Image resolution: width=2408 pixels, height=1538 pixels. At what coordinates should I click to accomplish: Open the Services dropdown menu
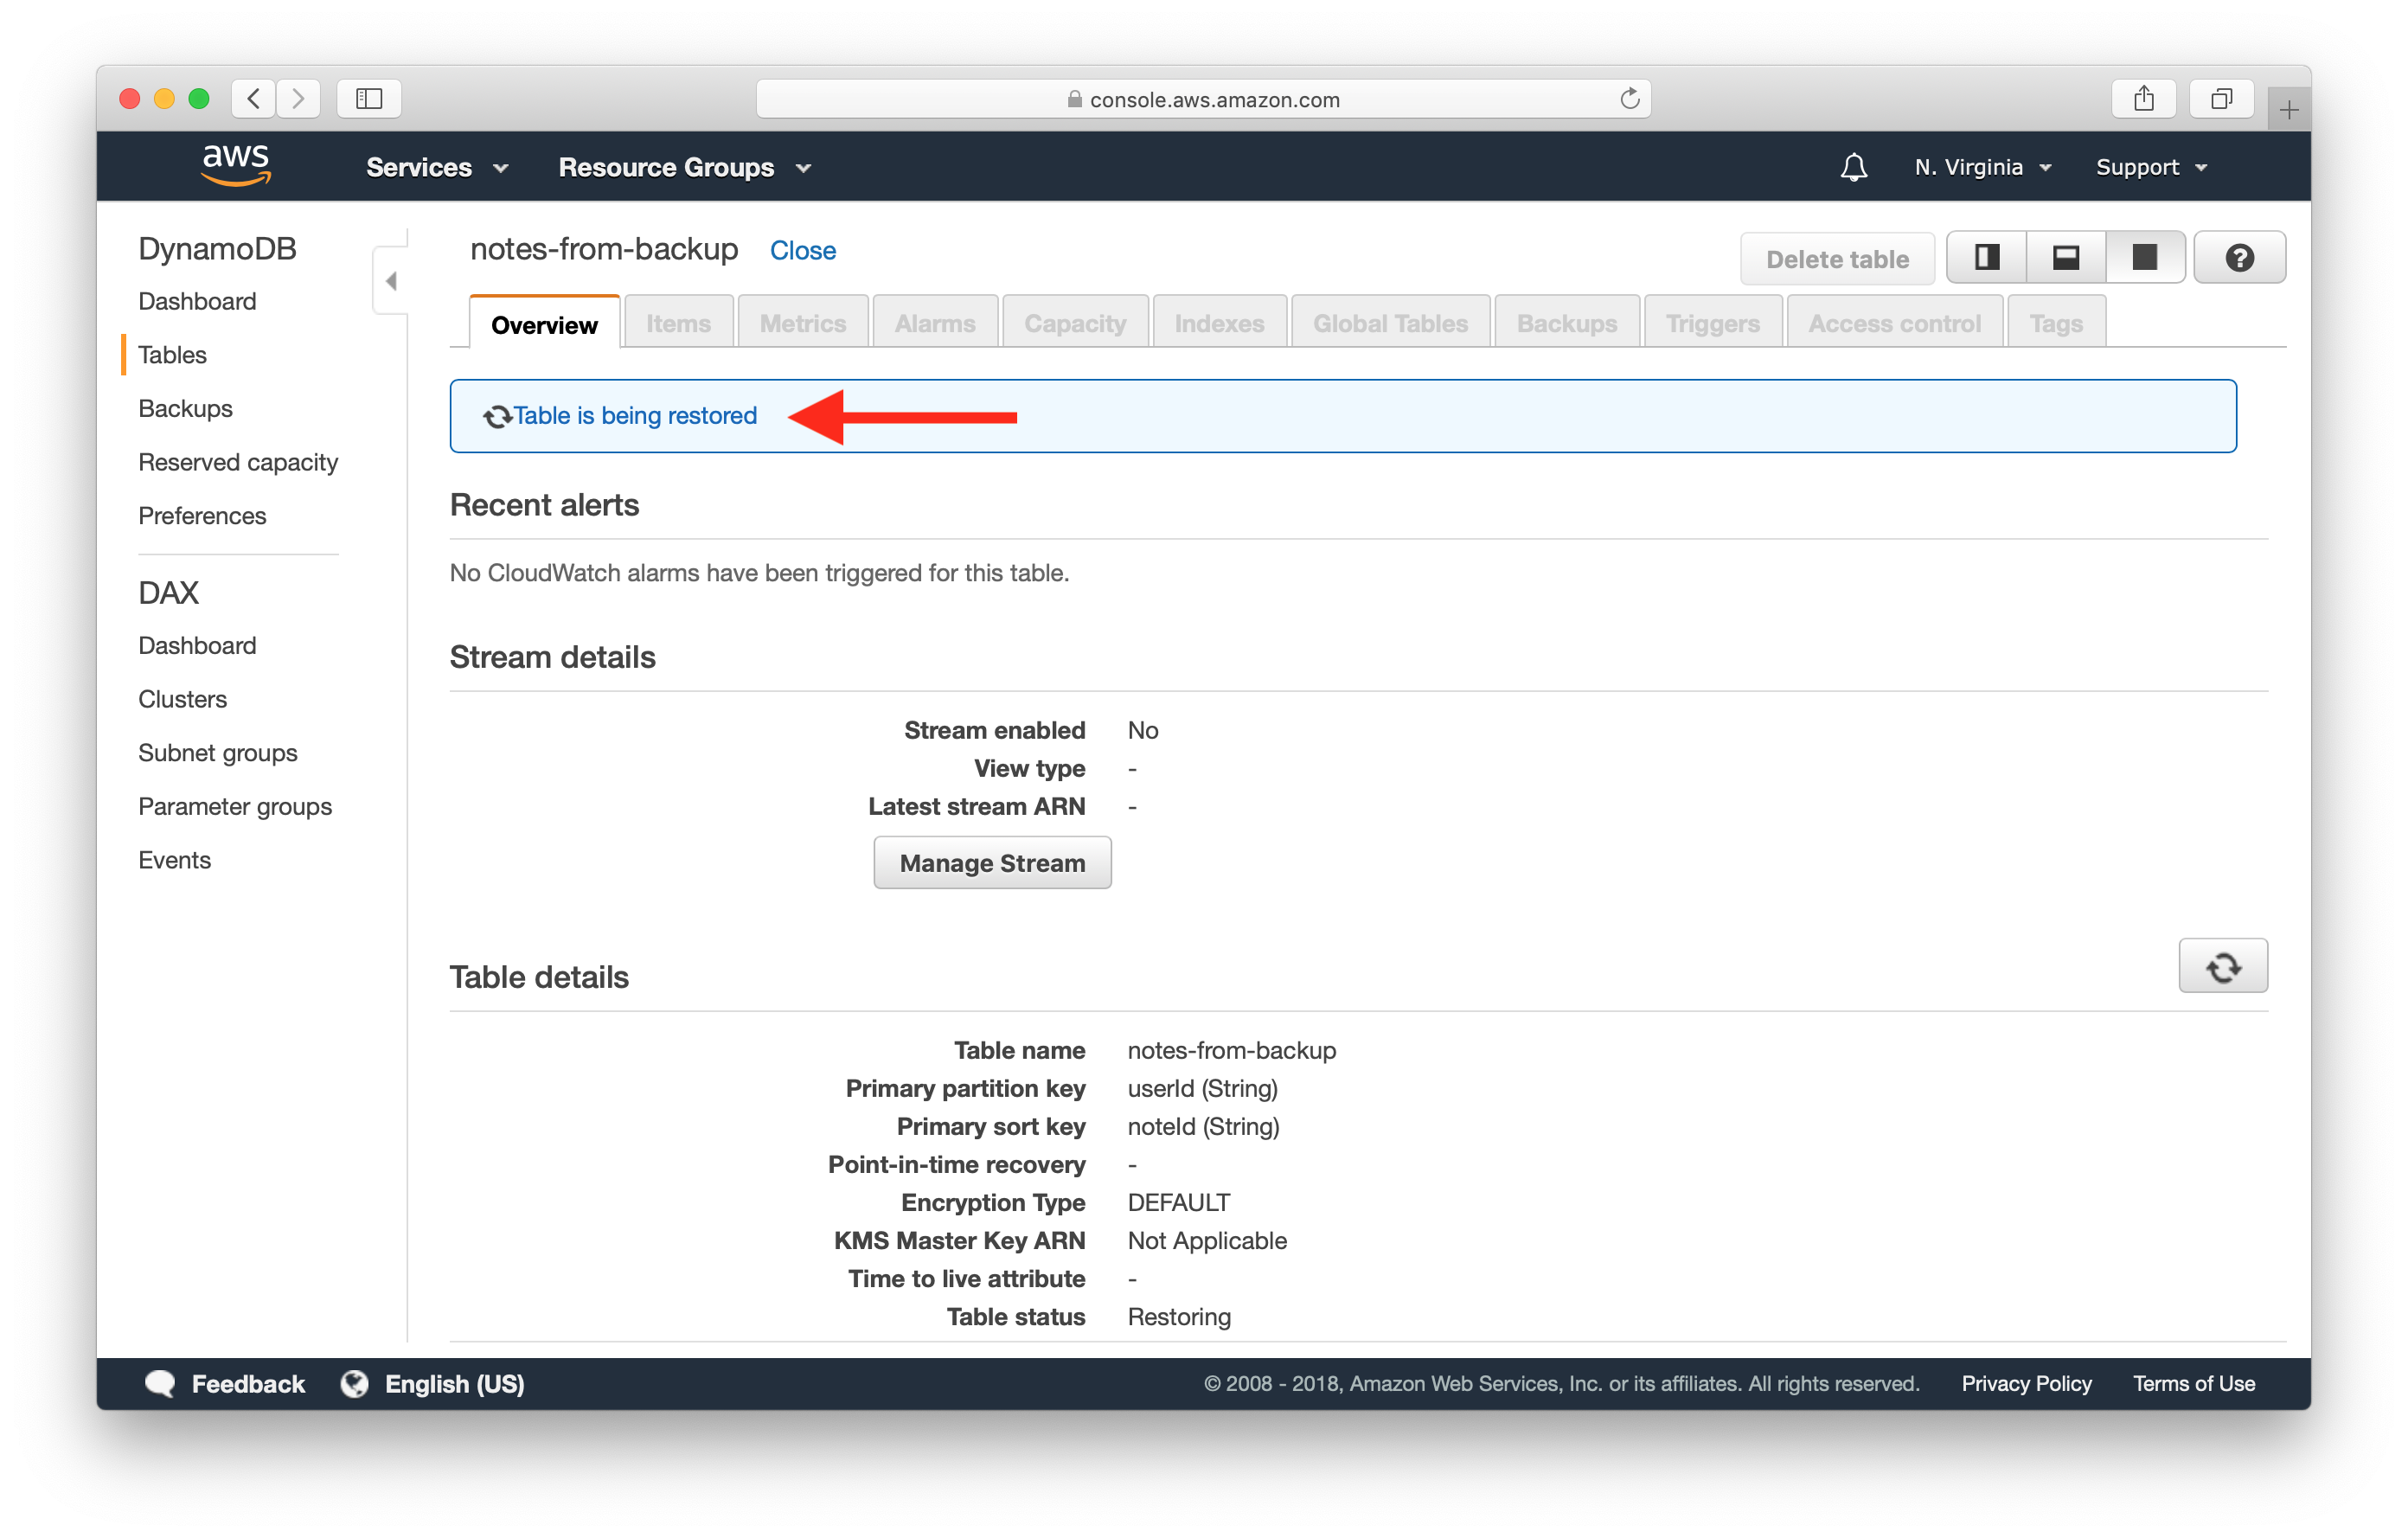pyautogui.click(x=432, y=167)
